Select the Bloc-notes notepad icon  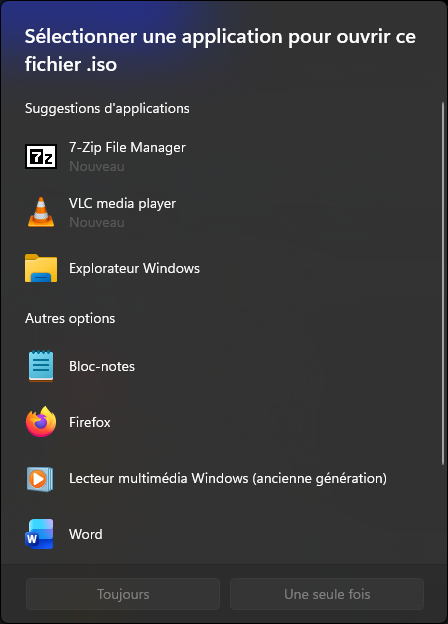41,366
